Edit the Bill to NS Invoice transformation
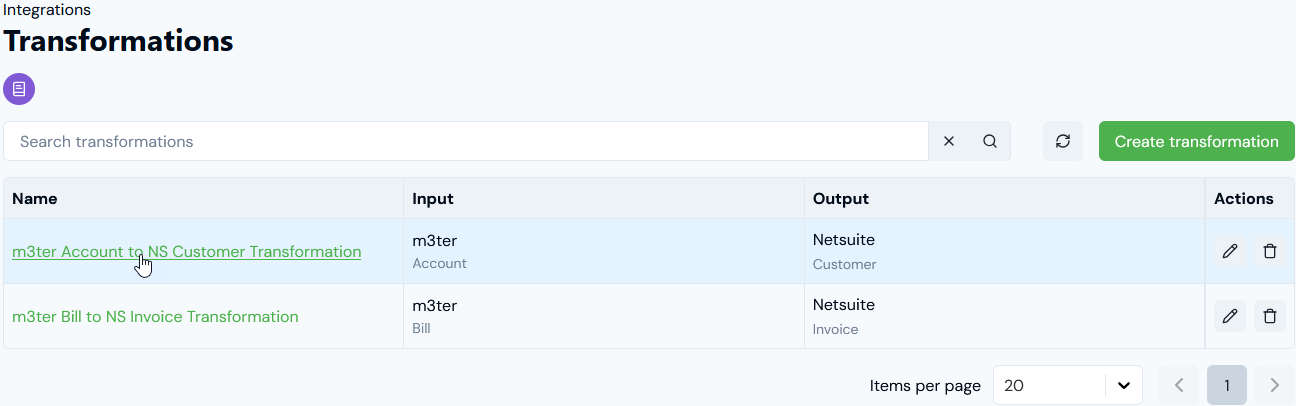Viewport: 1296px width, 406px height. [x=1230, y=316]
